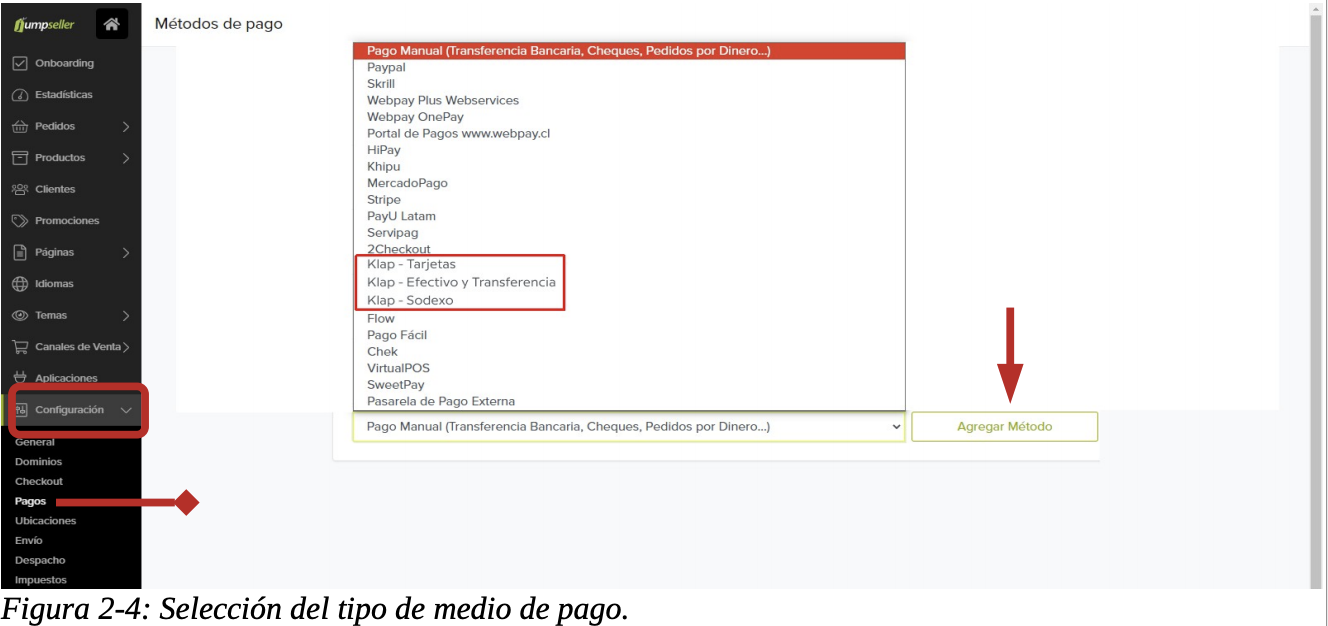Select the Servipag option
Screen dimensions: 1328x626
(x=629, y=232)
